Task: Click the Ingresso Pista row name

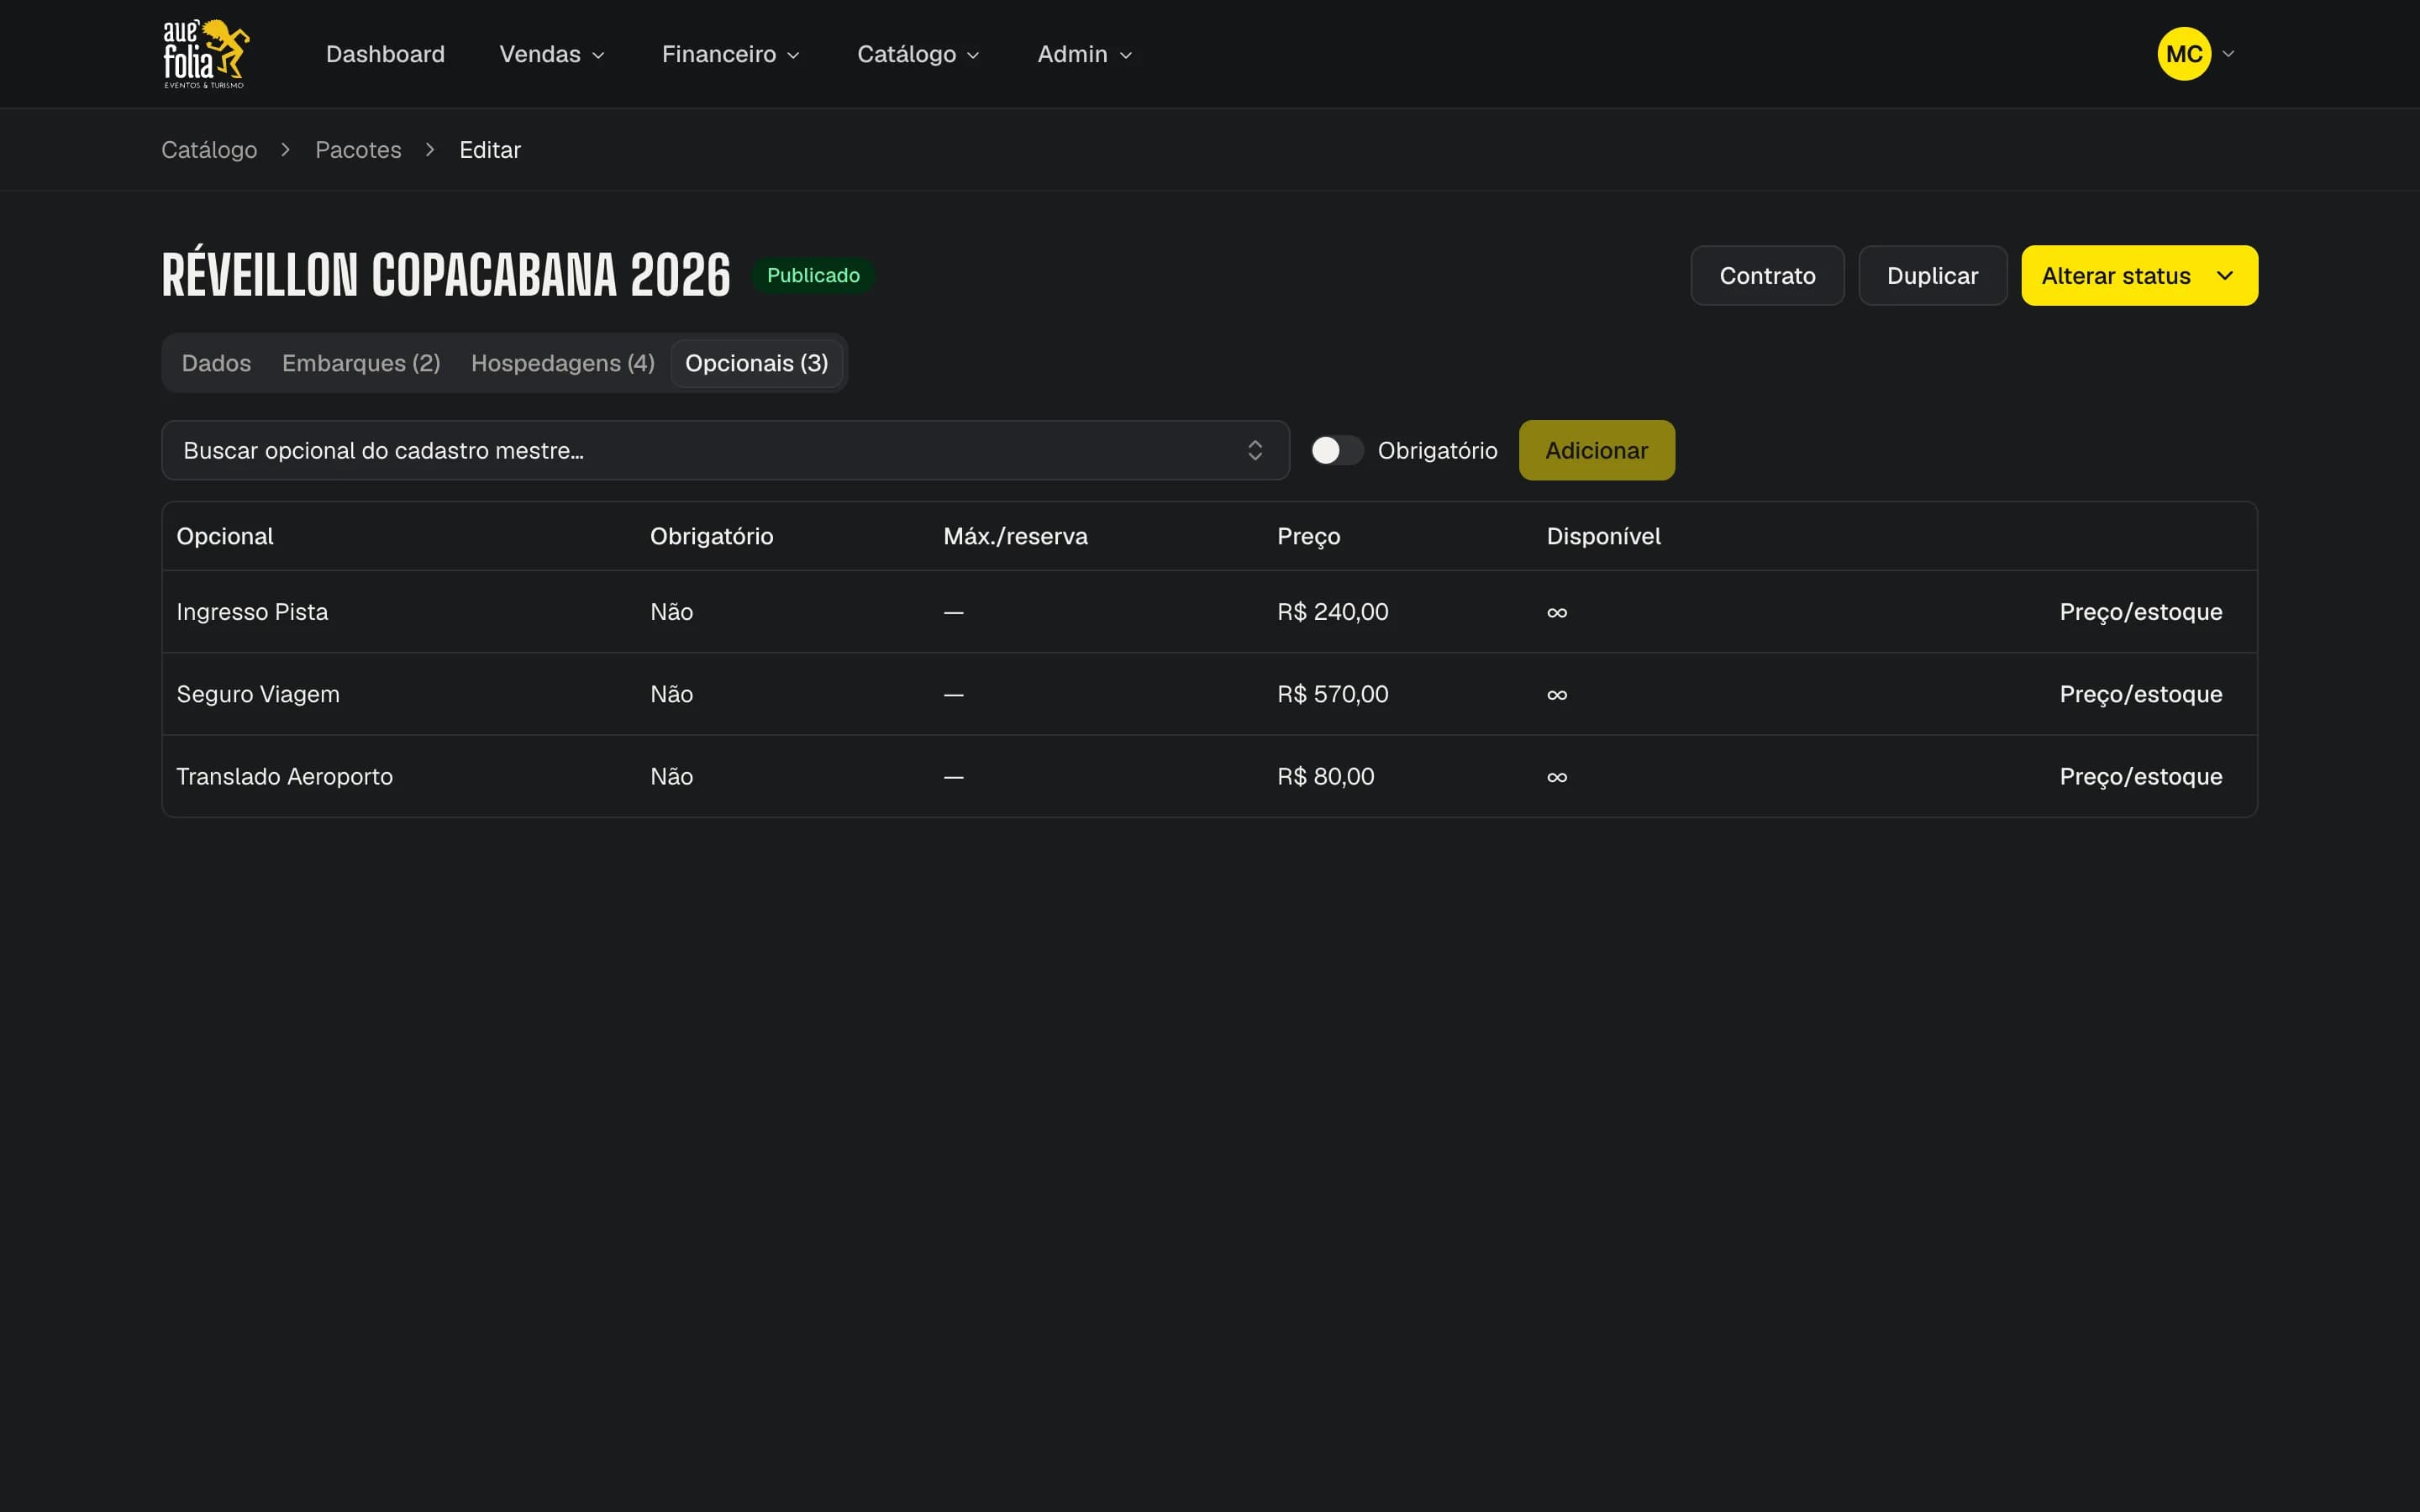Action: pyautogui.click(x=252, y=612)
